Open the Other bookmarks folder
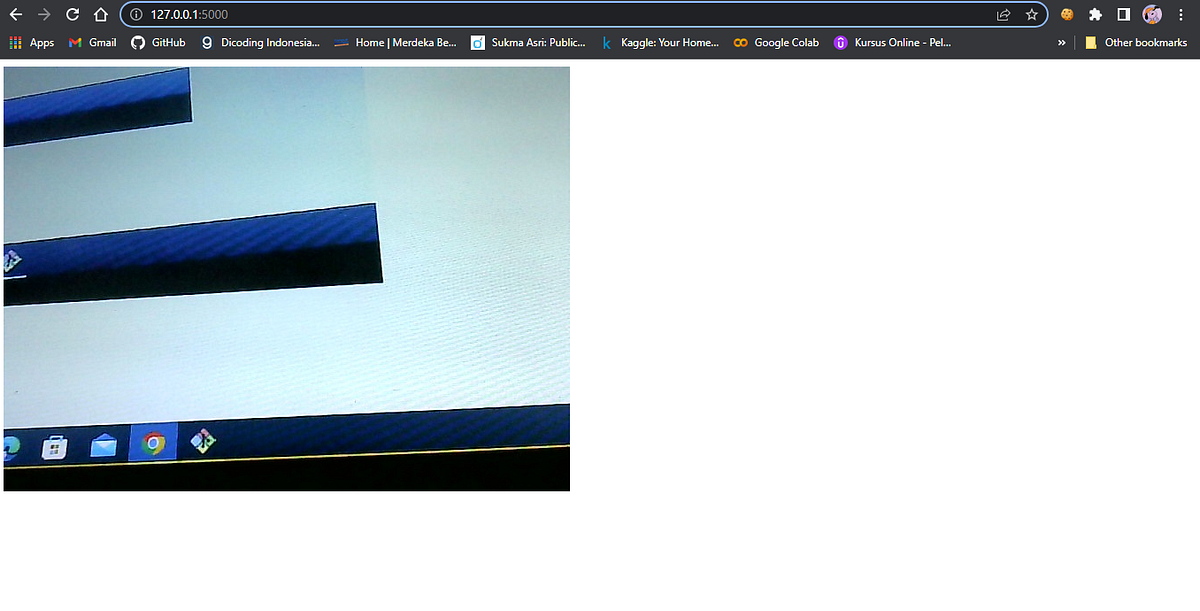Viewport: 1200px width, 611px height. [x=1136, y=42]
